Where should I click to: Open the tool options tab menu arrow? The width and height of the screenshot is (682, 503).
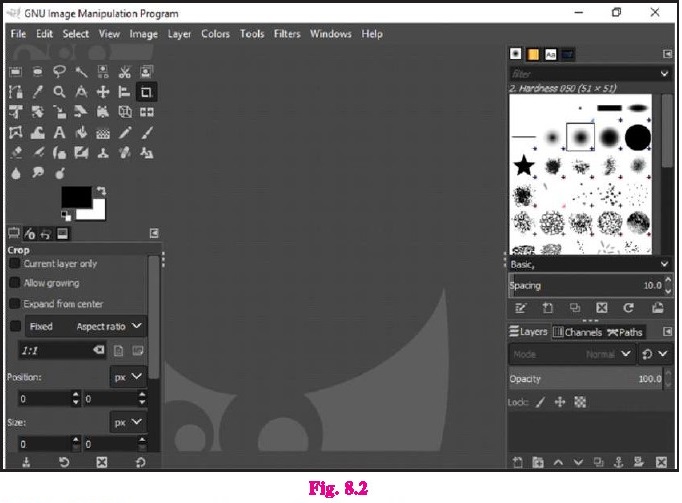click(154, 233)
